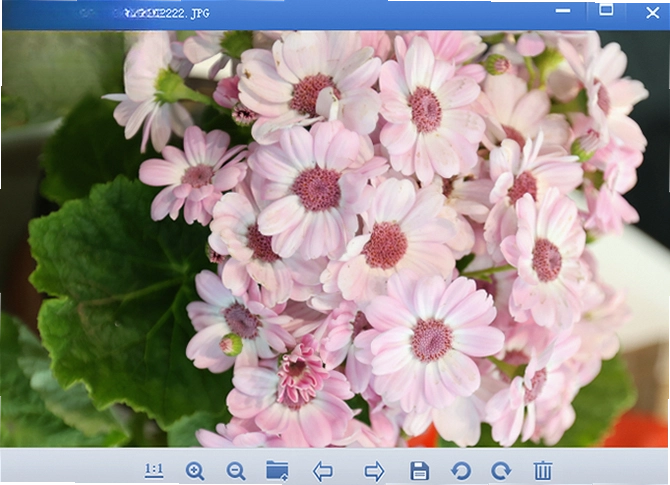Go to the previous image with left arrow

click(x=323, y=472)
